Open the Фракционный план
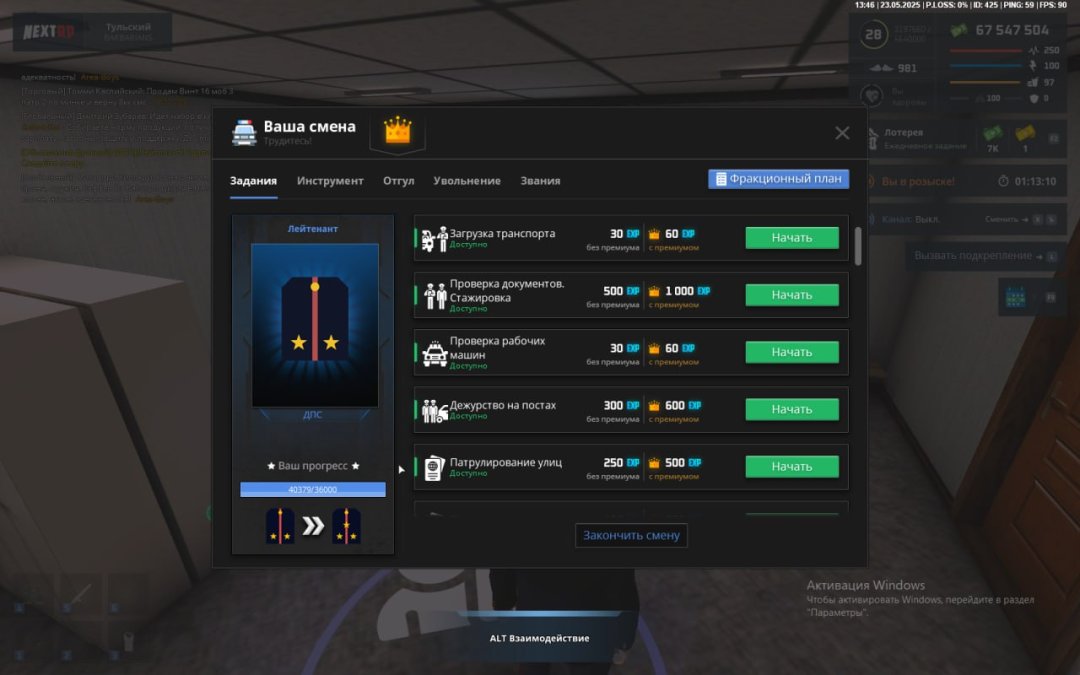The width and height of the screenshot is (1080, 675). coord(778,179)
